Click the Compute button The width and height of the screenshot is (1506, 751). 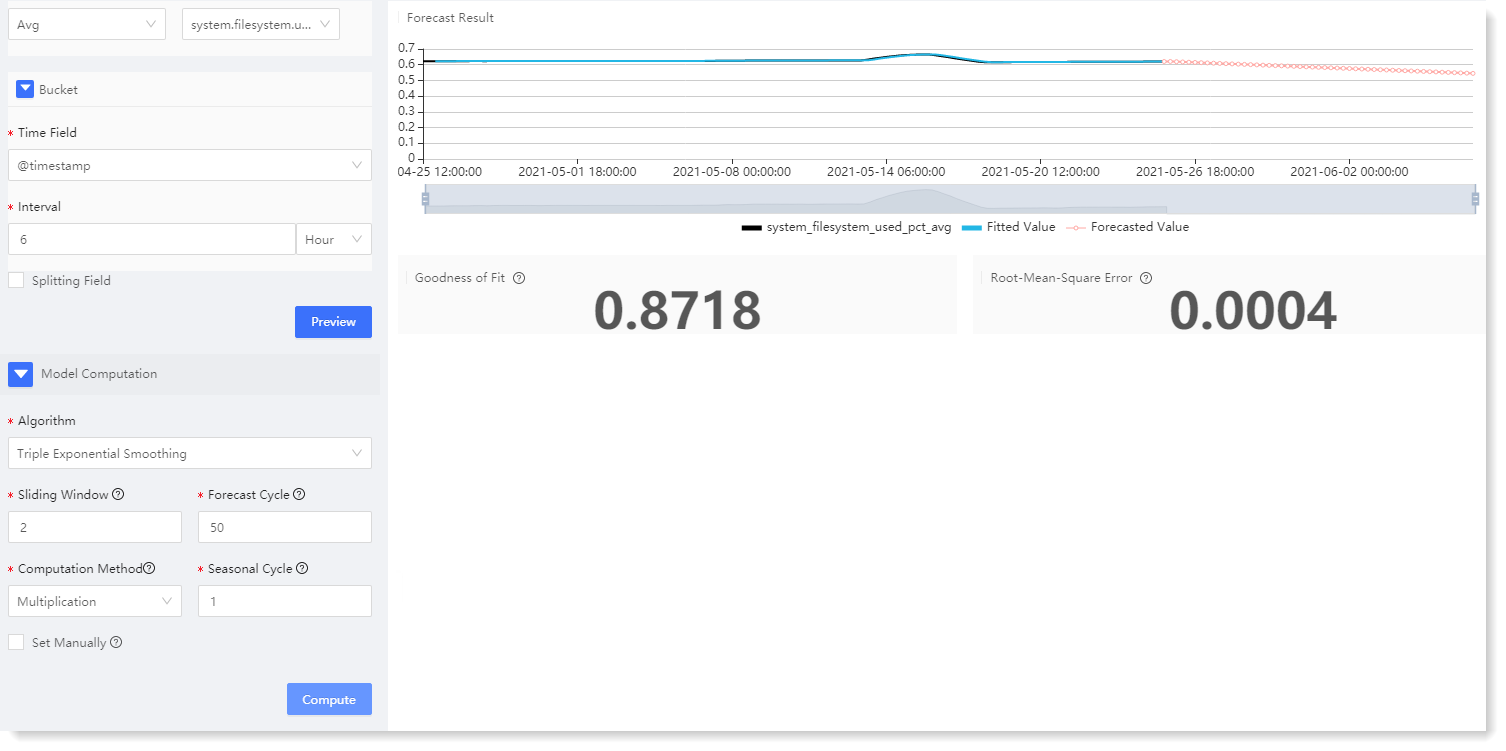[329, 699]
